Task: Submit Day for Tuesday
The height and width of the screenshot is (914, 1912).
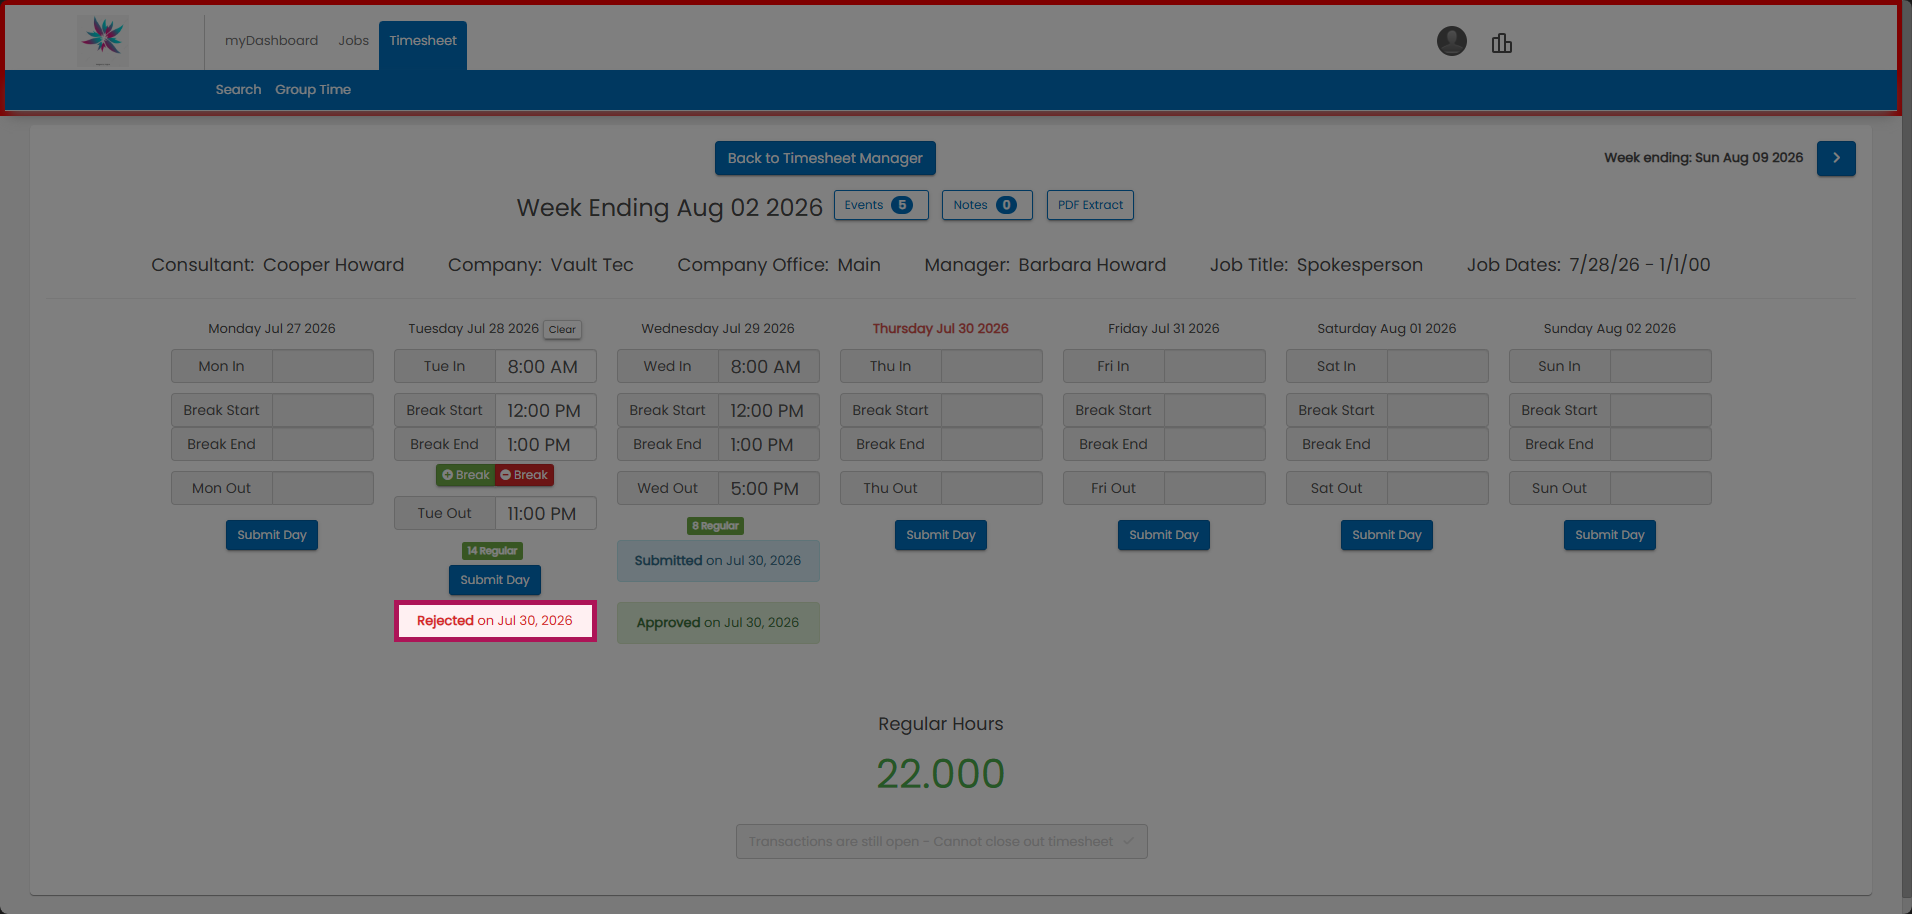Action: click(495, 580)
